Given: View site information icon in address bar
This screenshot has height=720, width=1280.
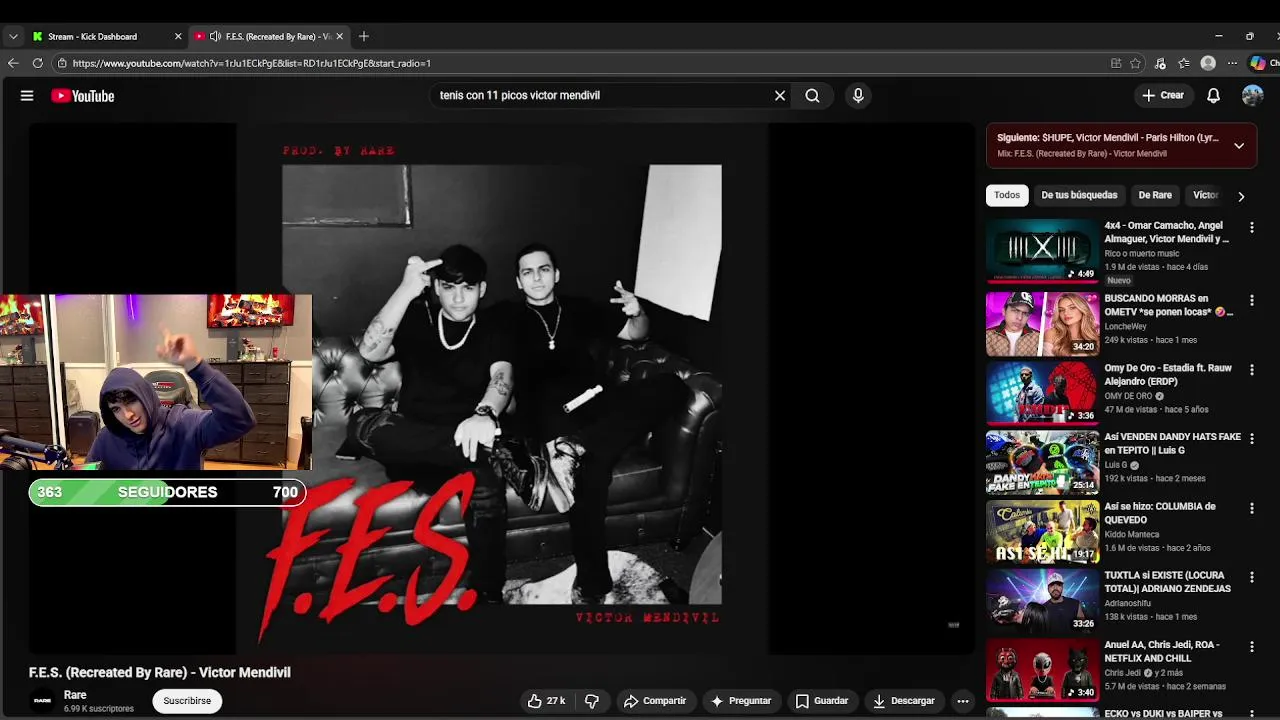Looking at the screenshot, I should point(62,63).
